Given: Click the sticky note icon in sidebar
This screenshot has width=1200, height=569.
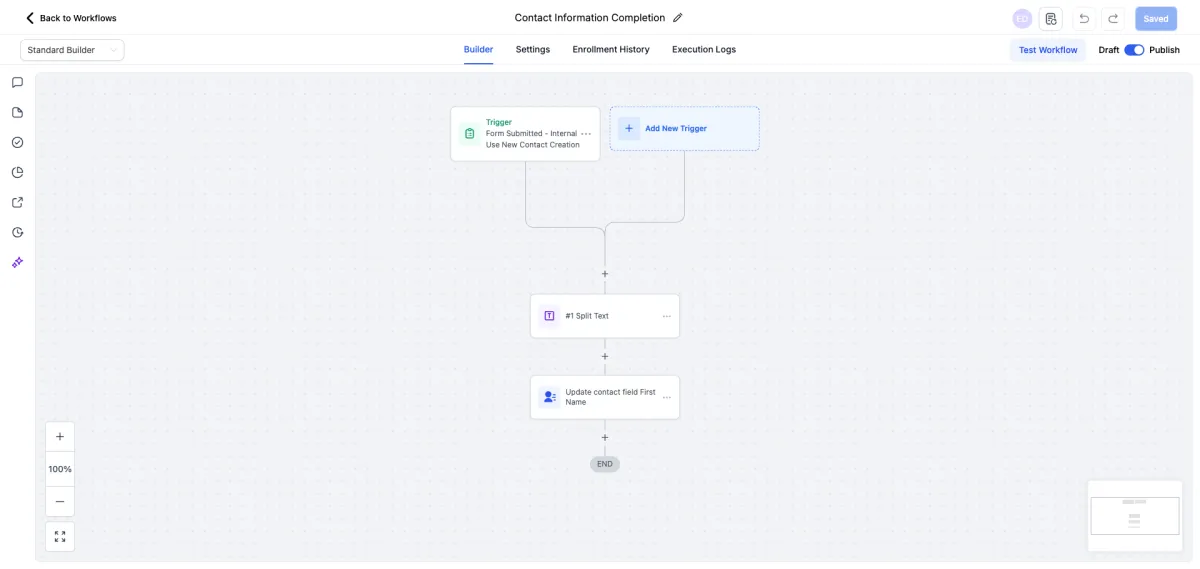Looking at the screenshot, I should point(17,113).
